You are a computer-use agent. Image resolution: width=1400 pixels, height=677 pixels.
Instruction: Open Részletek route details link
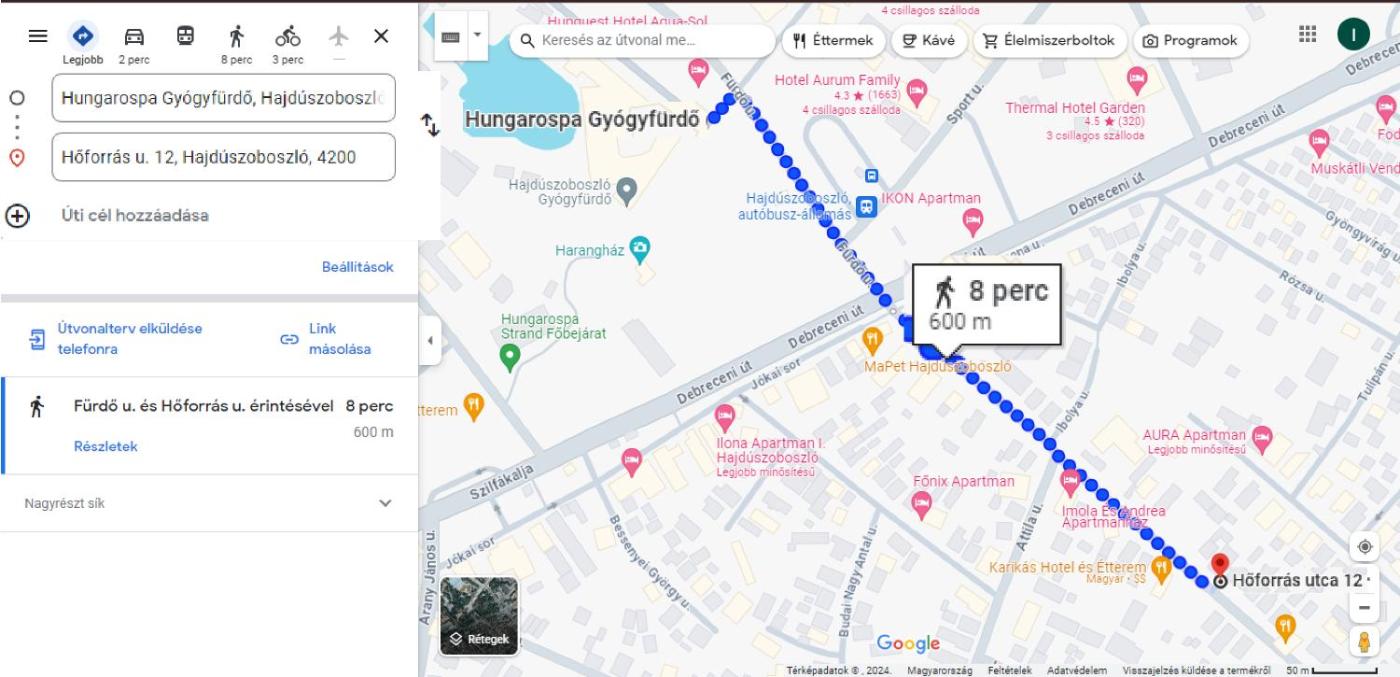(106, 446)
